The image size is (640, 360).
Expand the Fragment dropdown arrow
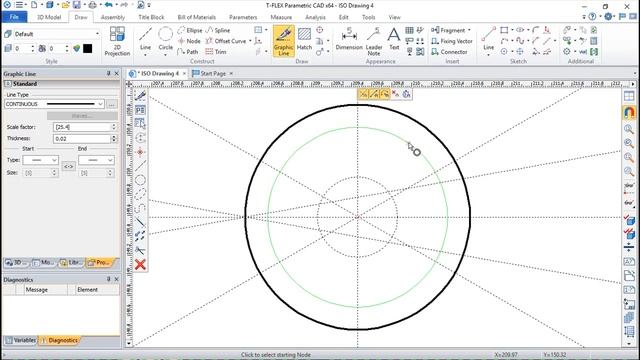(x=469, y=30)
